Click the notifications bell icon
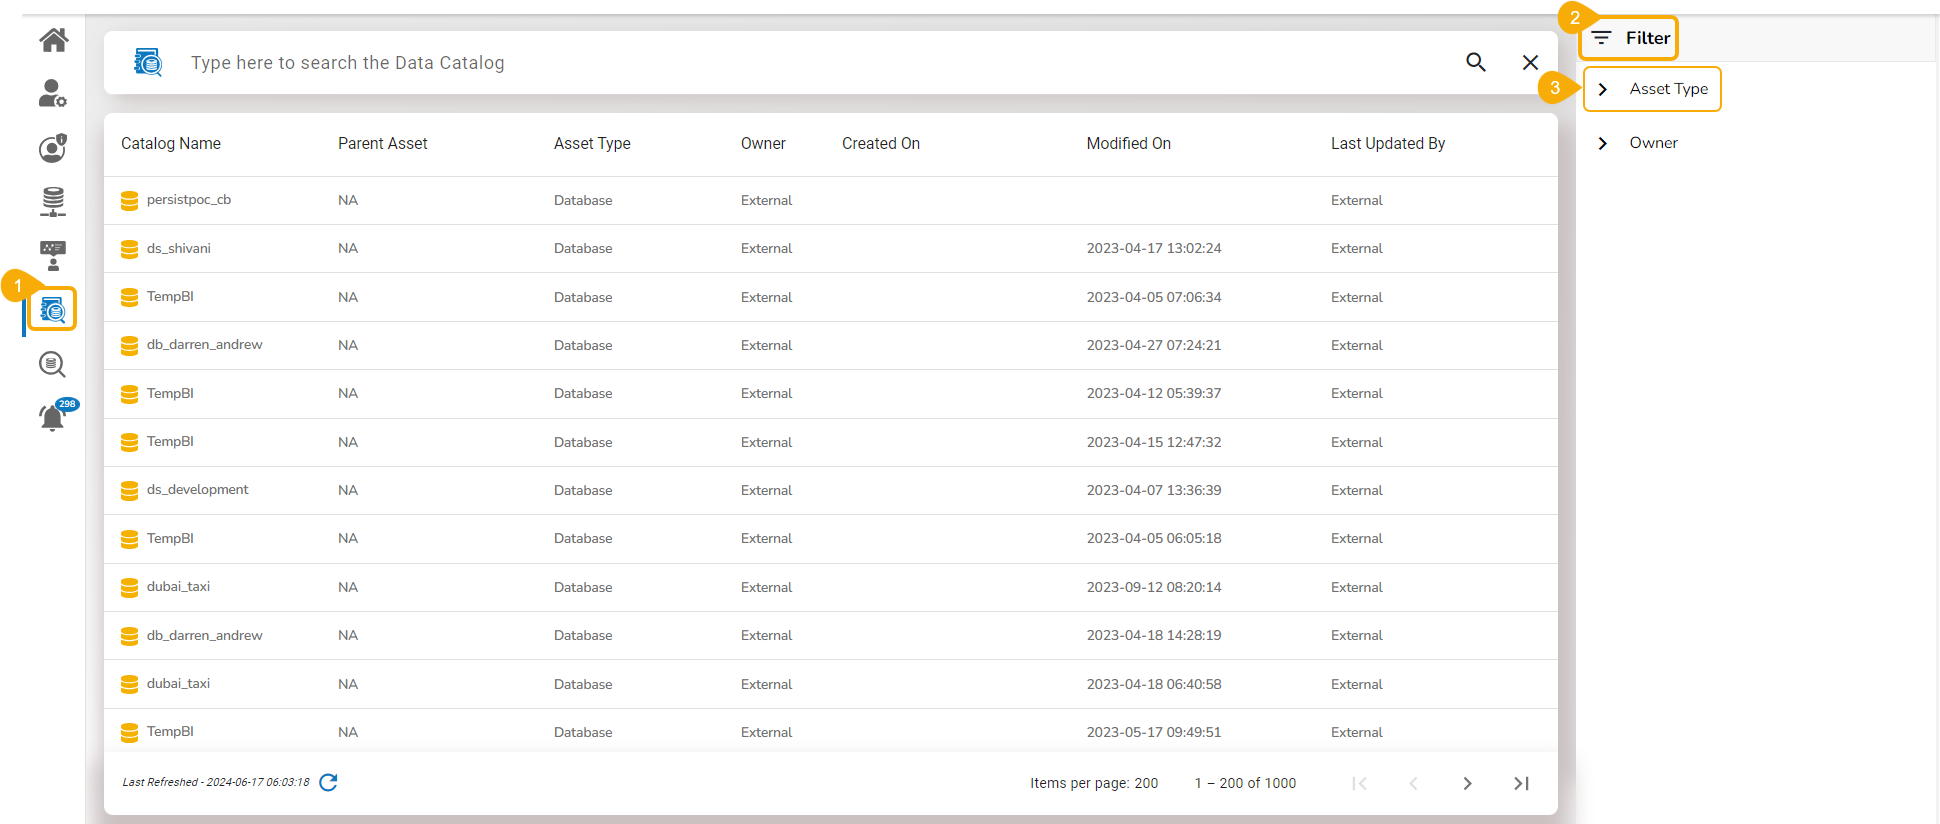 [x=53, y=416]
